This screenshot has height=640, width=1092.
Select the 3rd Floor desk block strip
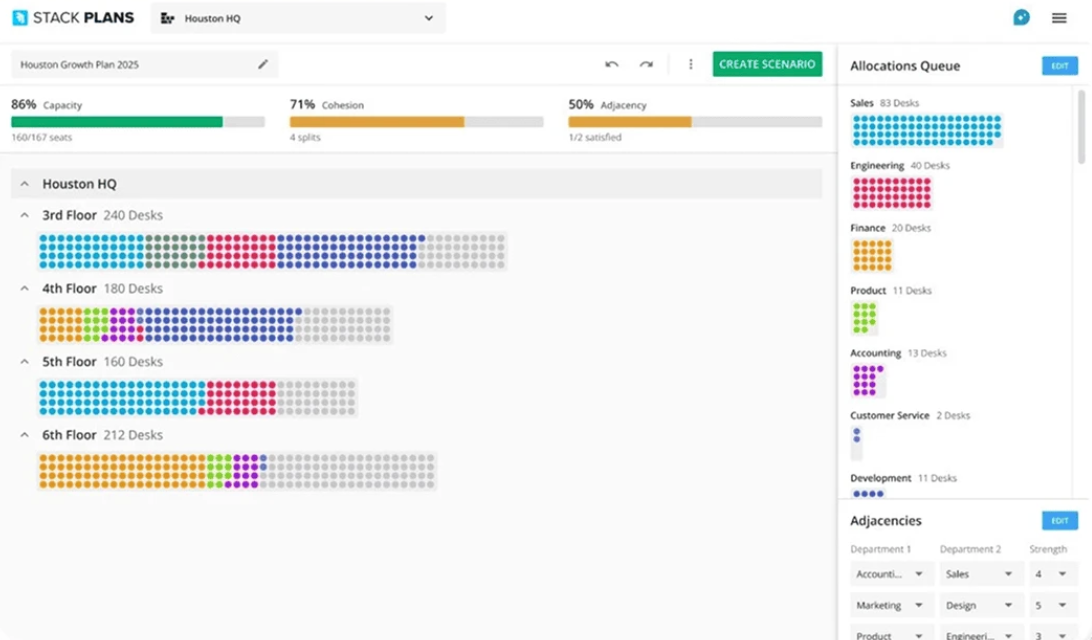point(272,251)
